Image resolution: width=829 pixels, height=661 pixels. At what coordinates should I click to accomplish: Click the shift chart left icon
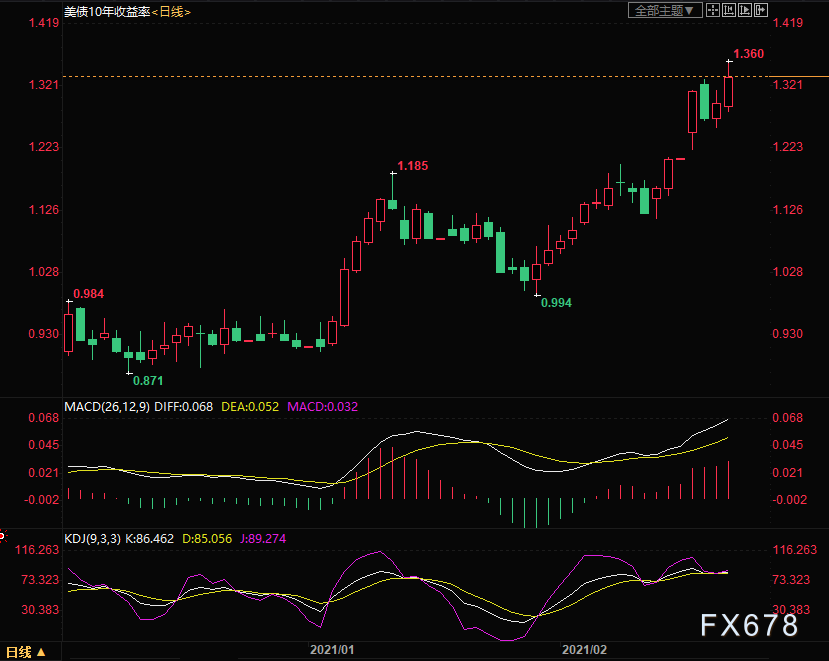click(x=729, y=10)
